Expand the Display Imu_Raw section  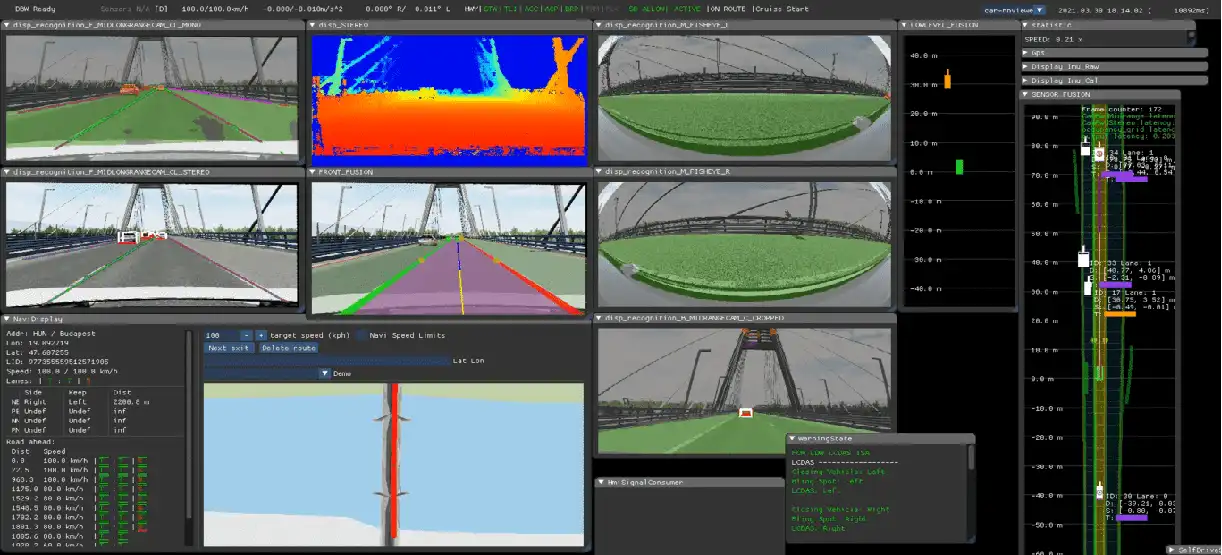1025,66
